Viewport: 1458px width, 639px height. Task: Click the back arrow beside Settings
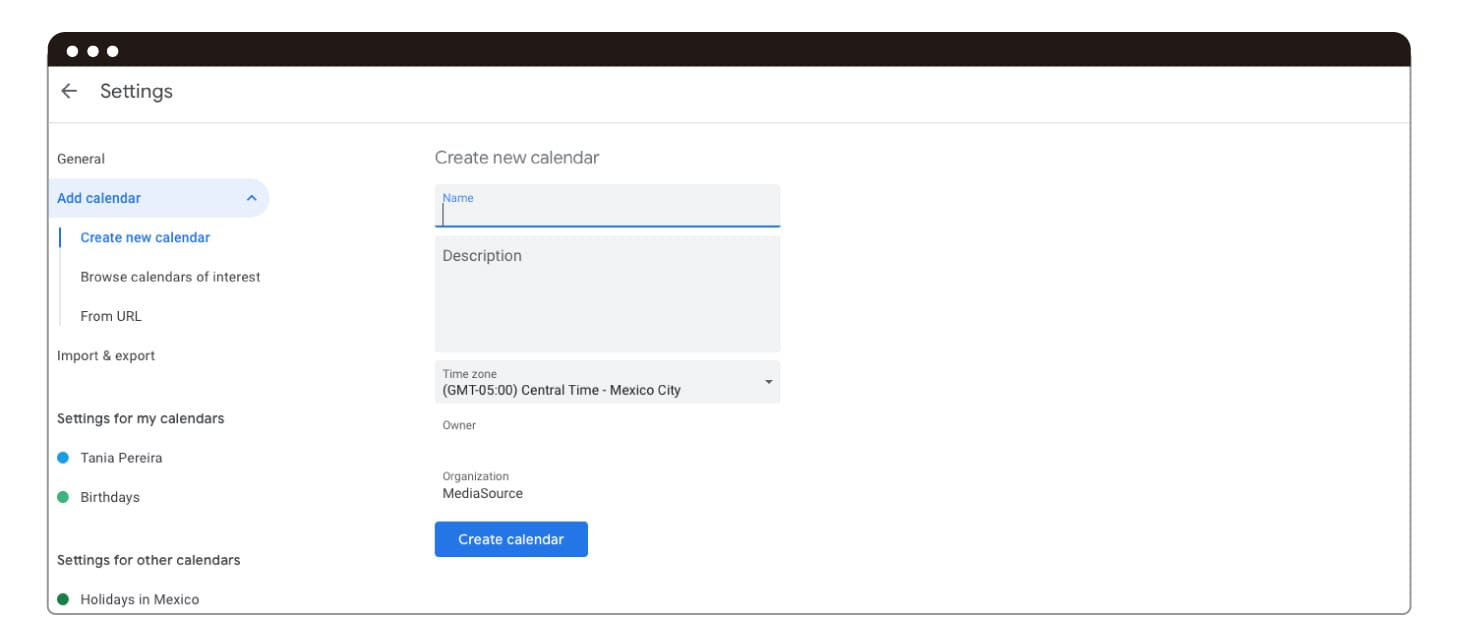[x=69, y=91]
